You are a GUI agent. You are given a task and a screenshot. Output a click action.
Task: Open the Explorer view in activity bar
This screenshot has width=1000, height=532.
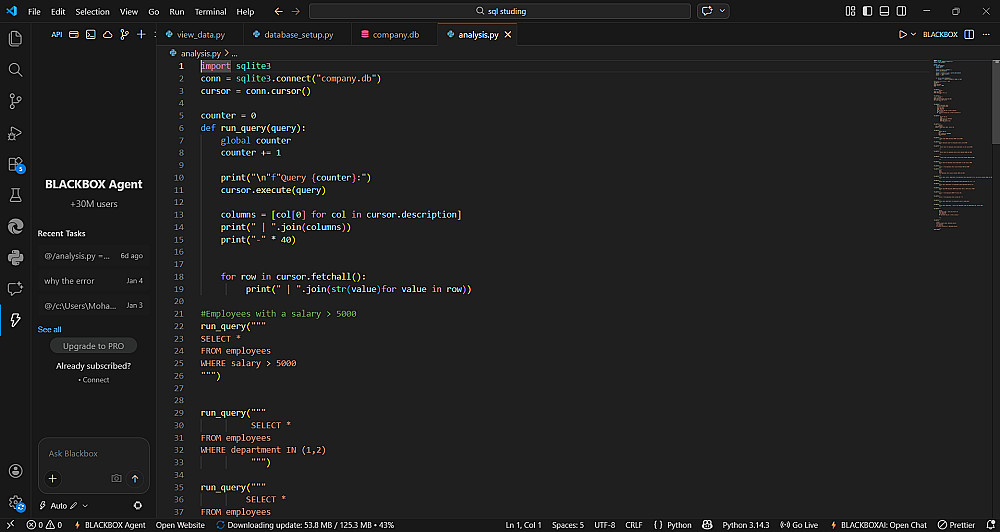(15, 38)
